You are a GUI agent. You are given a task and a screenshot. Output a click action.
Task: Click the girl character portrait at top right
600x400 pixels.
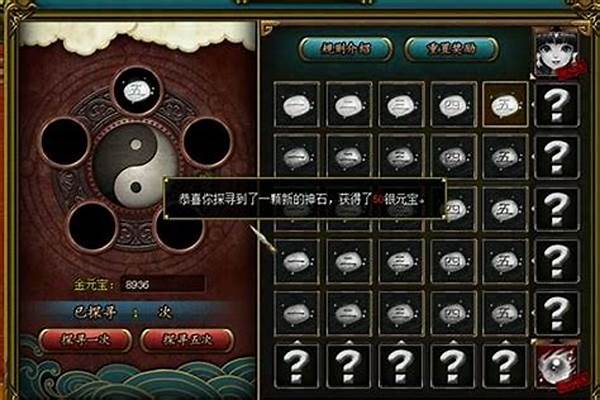pyautogui.click(x=556, y=54)
